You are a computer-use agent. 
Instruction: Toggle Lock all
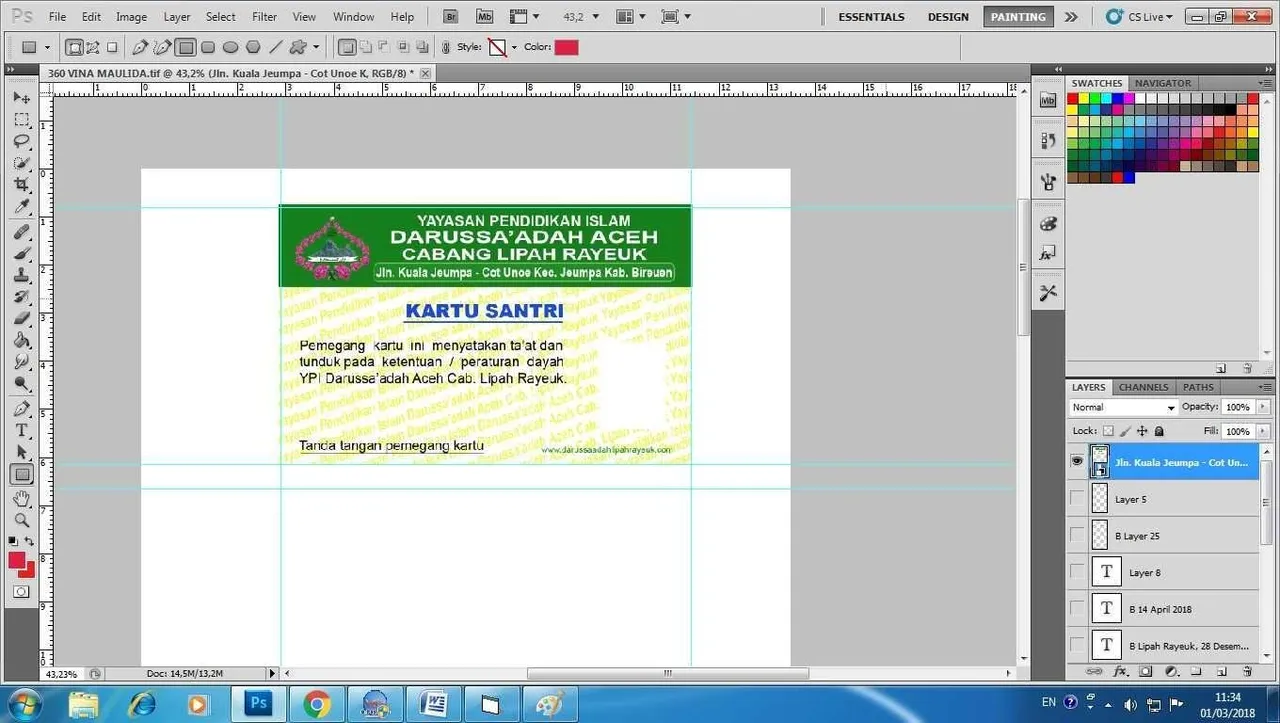(x=1159, y=431)
